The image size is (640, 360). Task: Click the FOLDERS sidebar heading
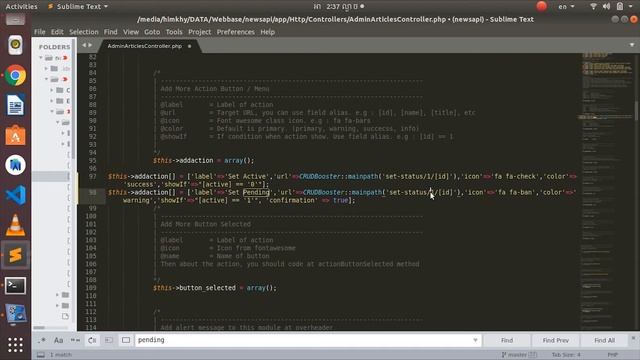(54, 47)
